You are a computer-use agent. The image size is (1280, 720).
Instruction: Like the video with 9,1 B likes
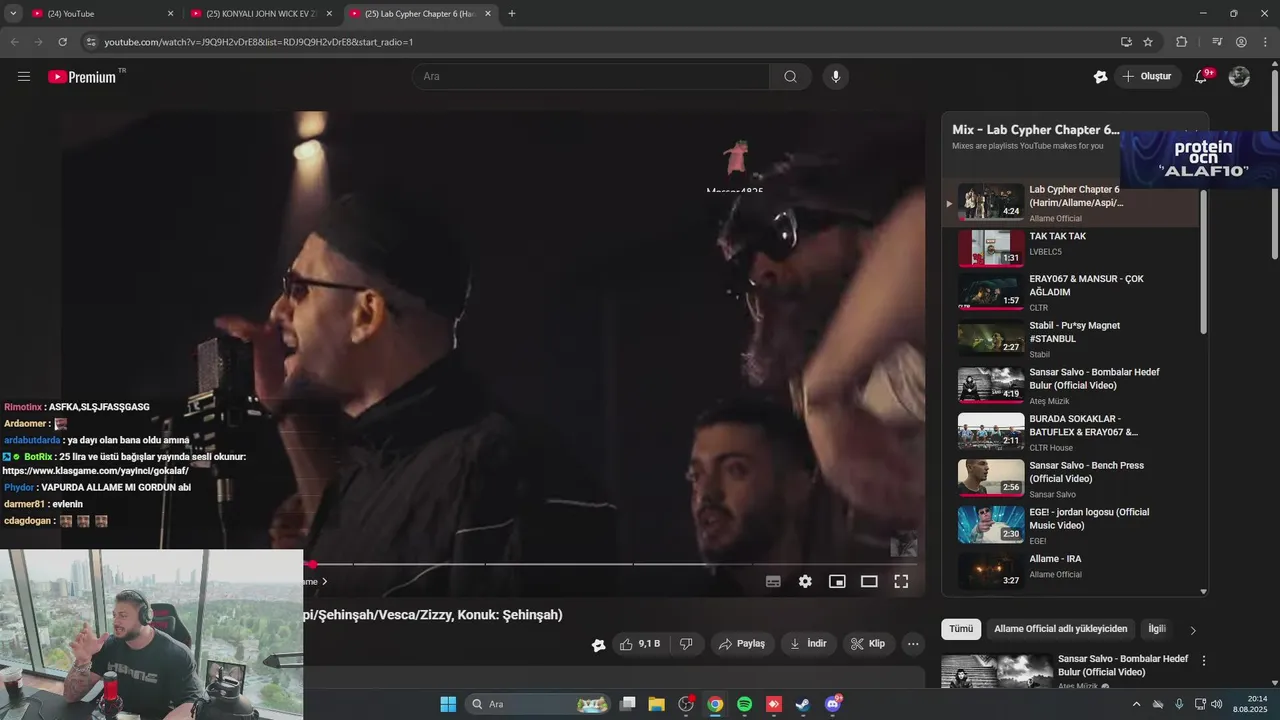(x=640, y=644)
